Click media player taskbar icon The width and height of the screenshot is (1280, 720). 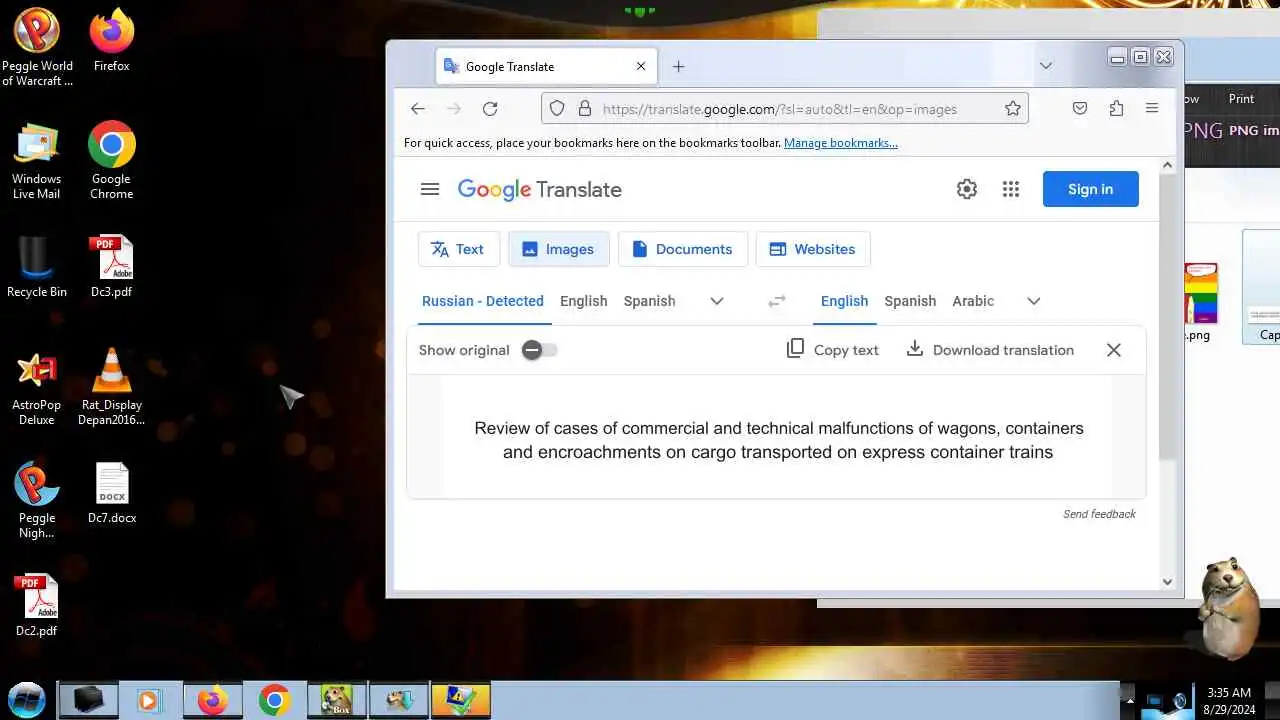point(150,700)
